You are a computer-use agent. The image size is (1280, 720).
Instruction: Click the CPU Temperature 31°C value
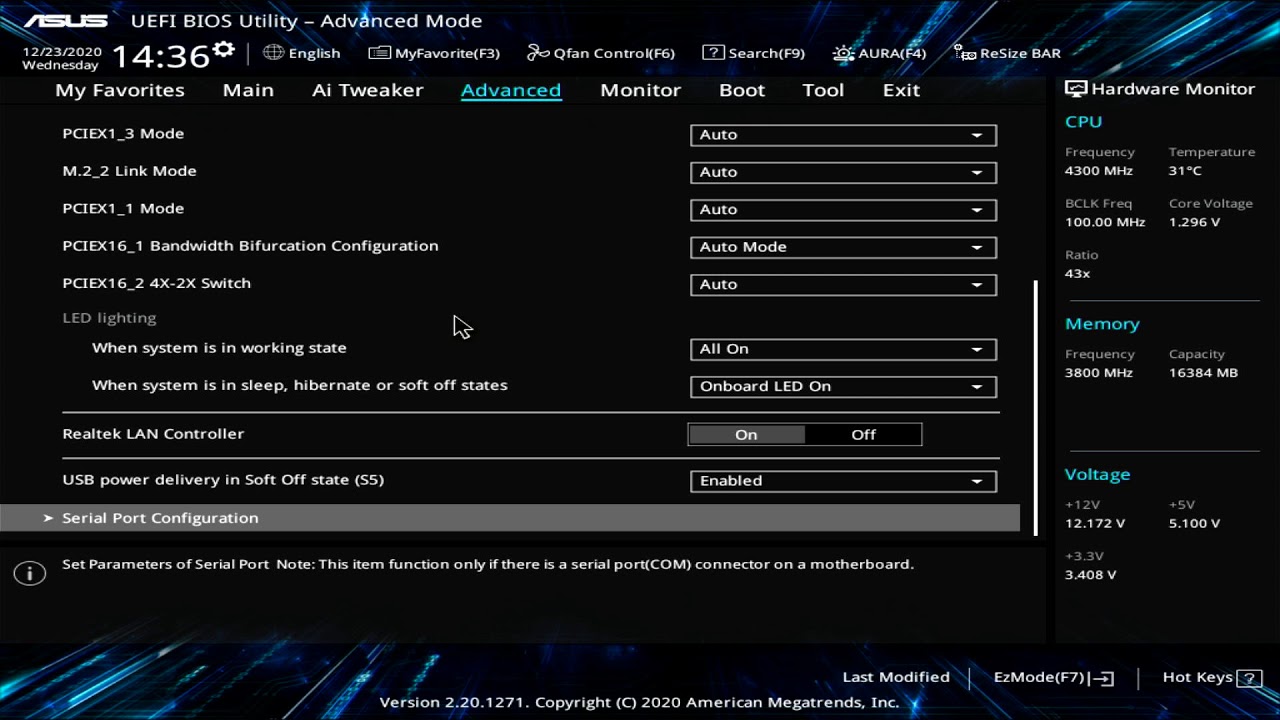[1185, 171]
